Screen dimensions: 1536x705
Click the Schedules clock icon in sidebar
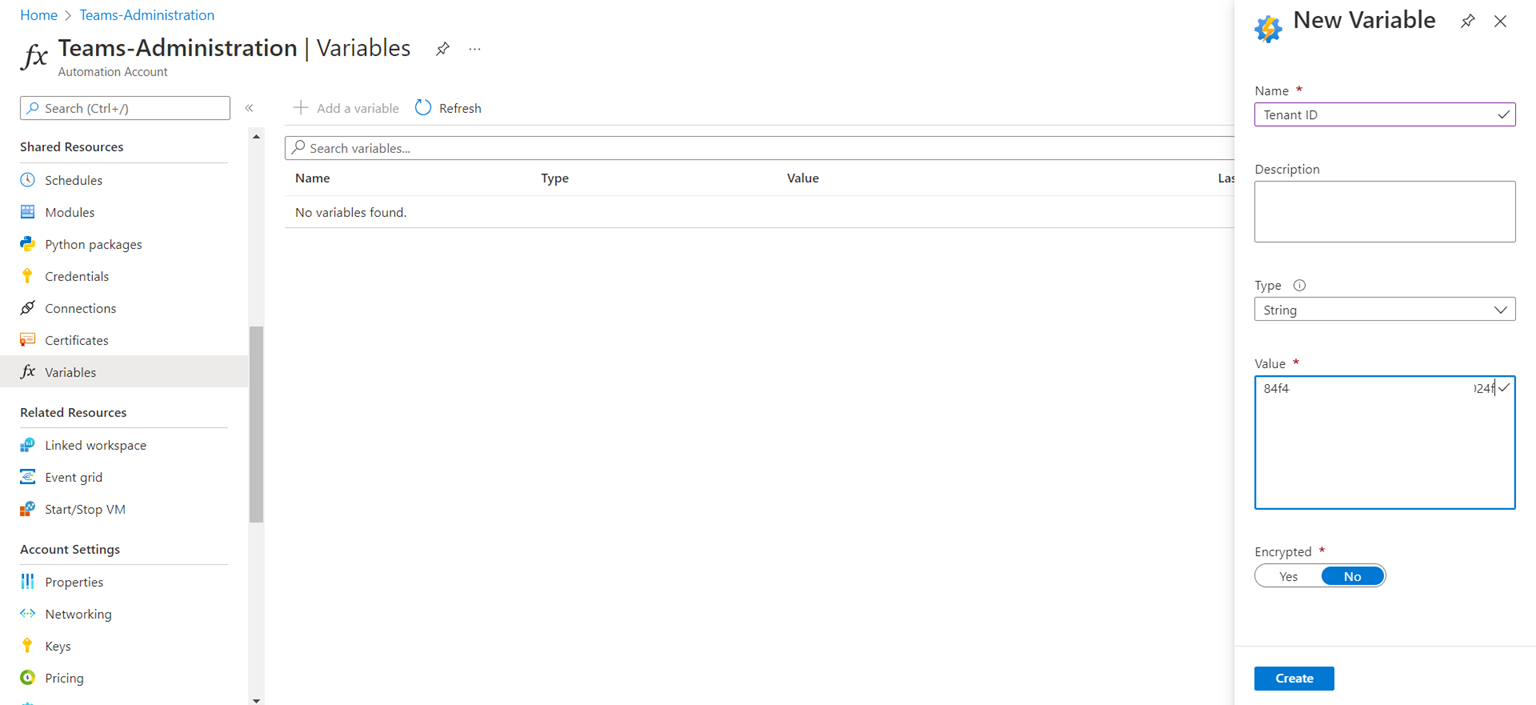coord(27,180)
